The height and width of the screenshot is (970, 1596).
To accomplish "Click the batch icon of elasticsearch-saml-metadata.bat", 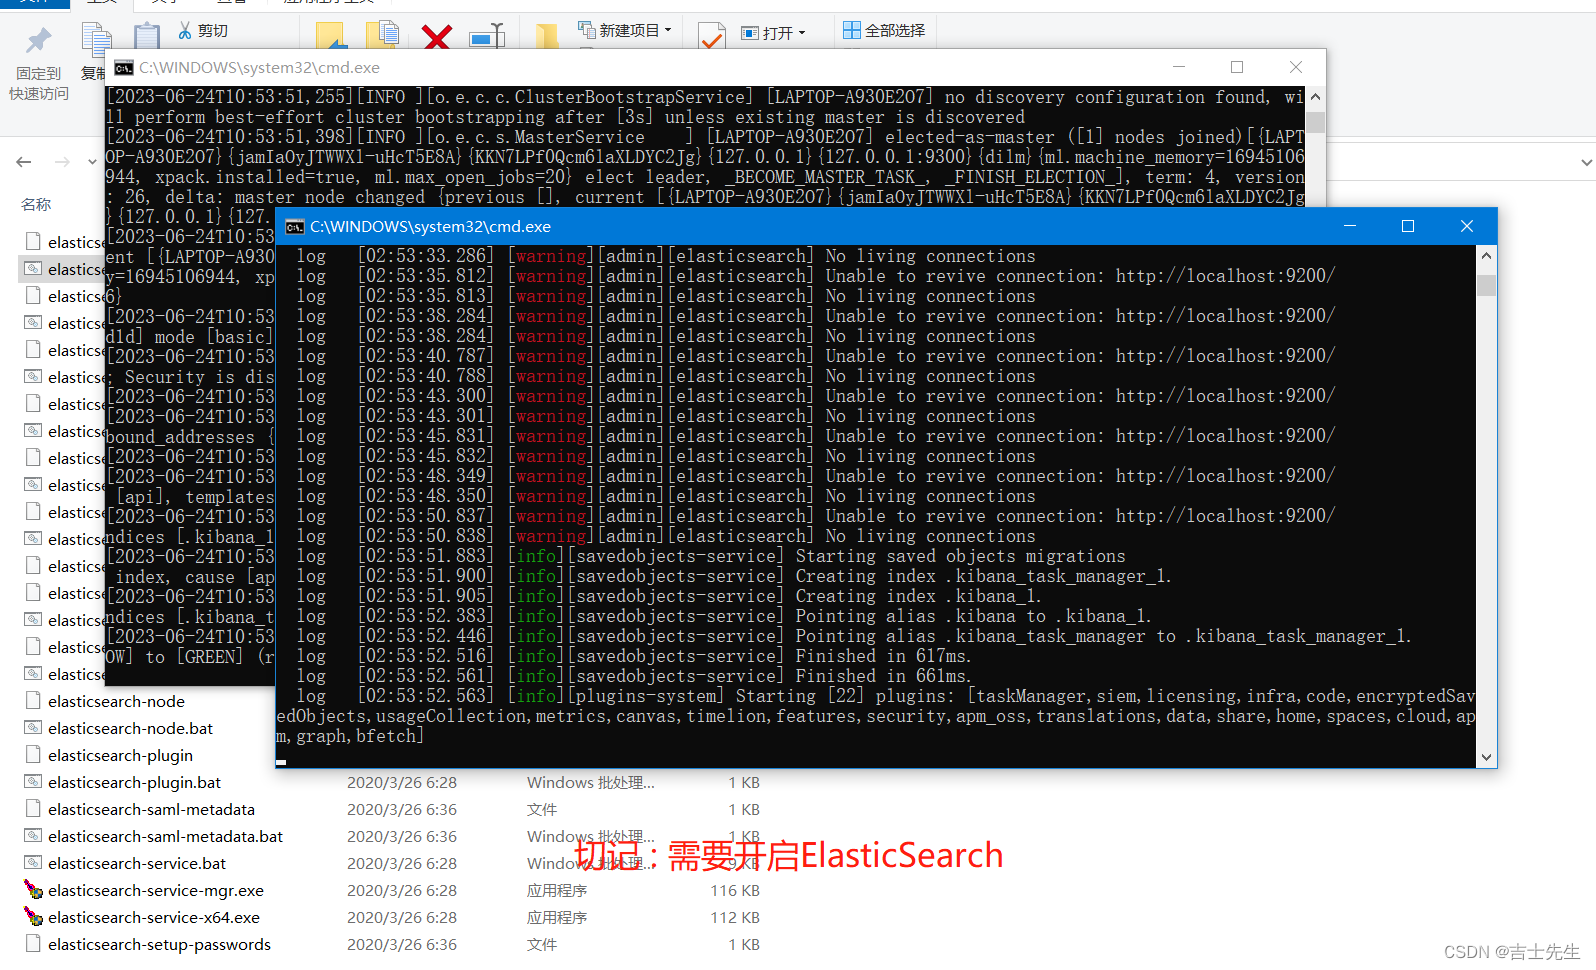I will (x=33, y=835).
